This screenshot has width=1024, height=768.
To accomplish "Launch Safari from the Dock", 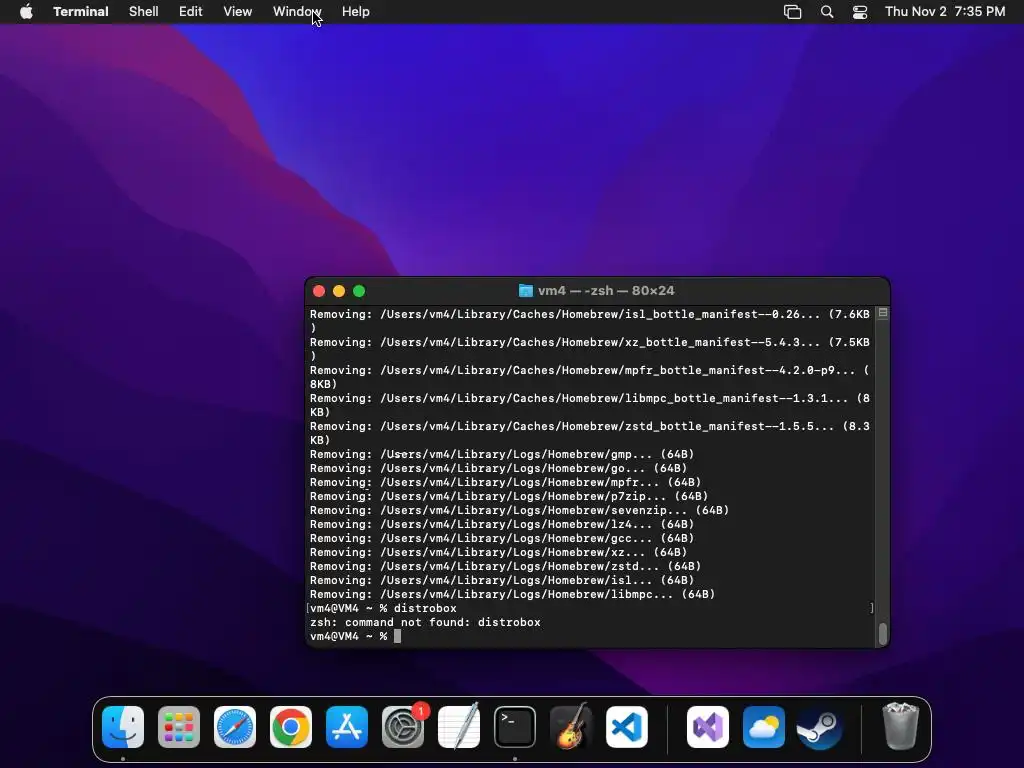I will coord(235,727).
